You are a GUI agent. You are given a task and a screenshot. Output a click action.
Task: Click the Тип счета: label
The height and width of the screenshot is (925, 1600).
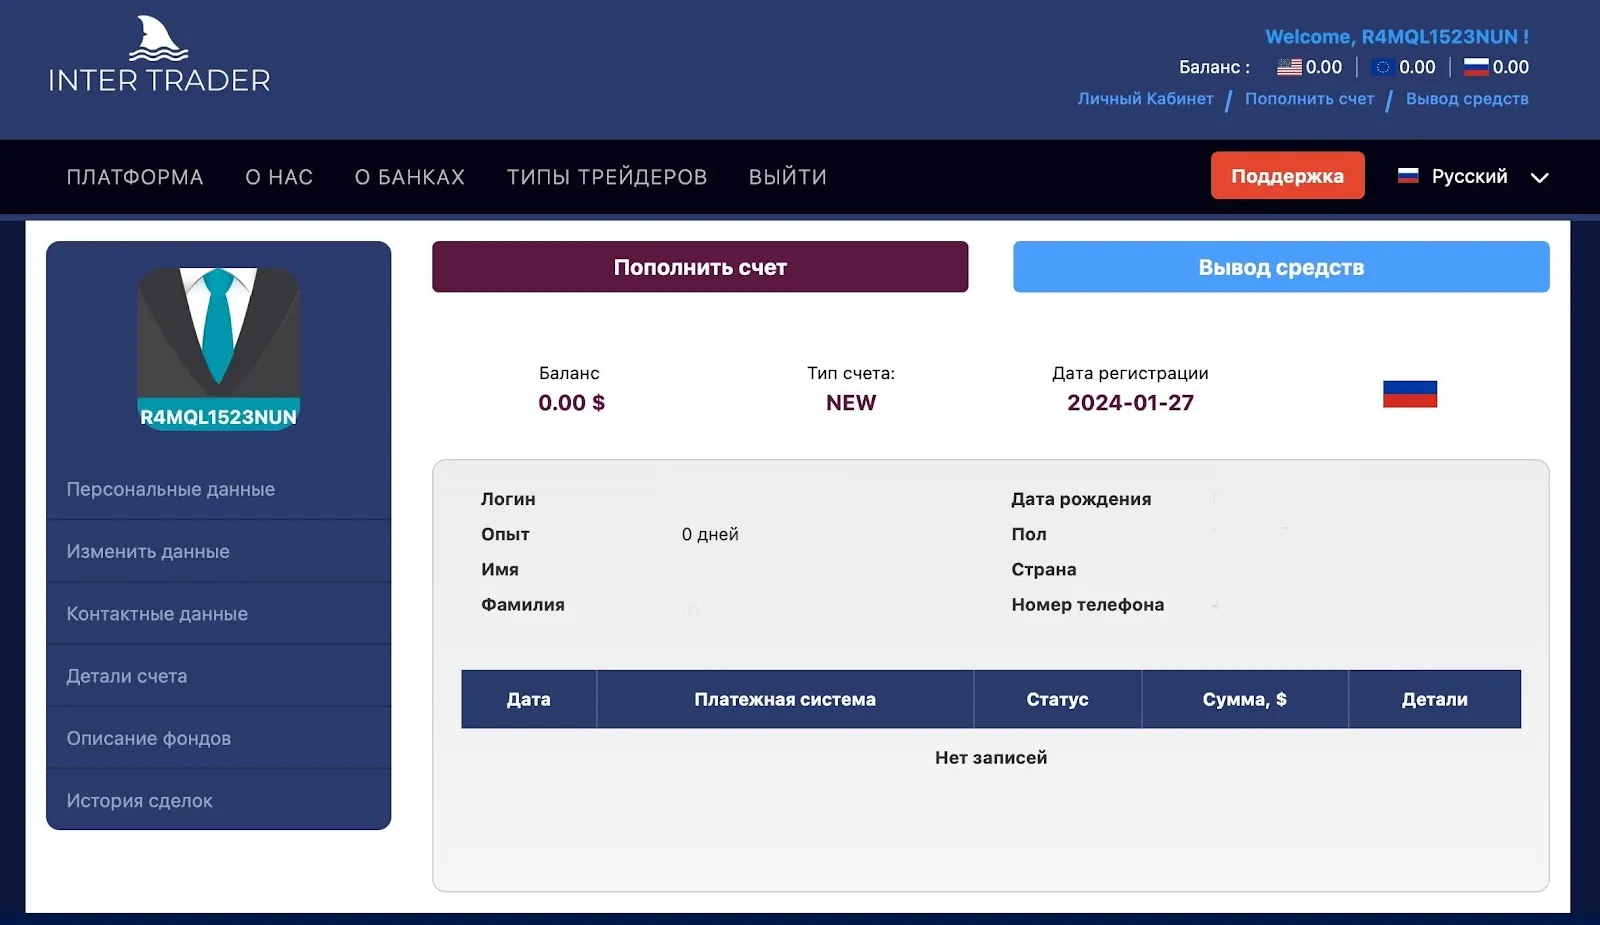851,373
